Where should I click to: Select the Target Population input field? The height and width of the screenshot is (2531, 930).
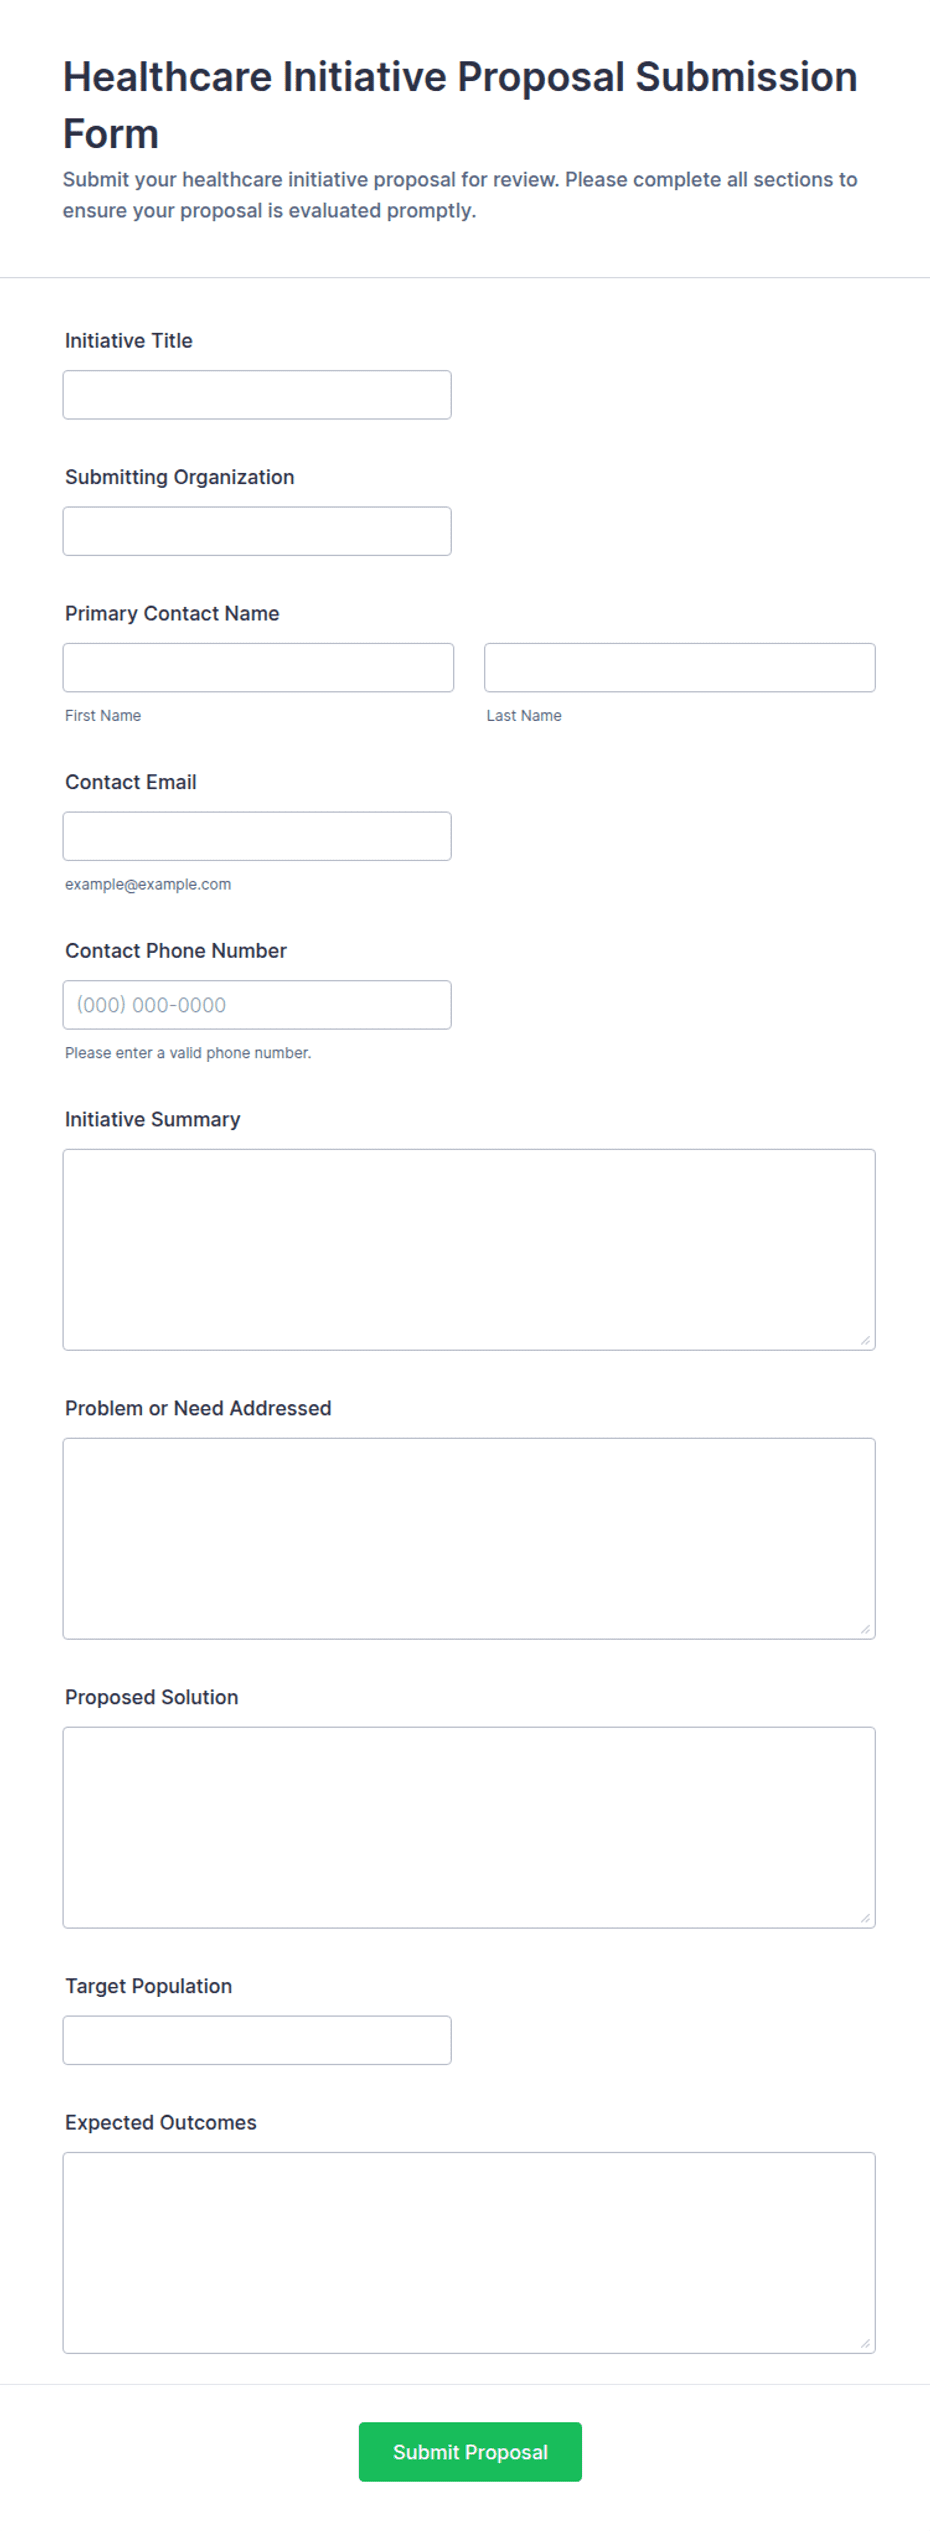tap(257, 2040)
